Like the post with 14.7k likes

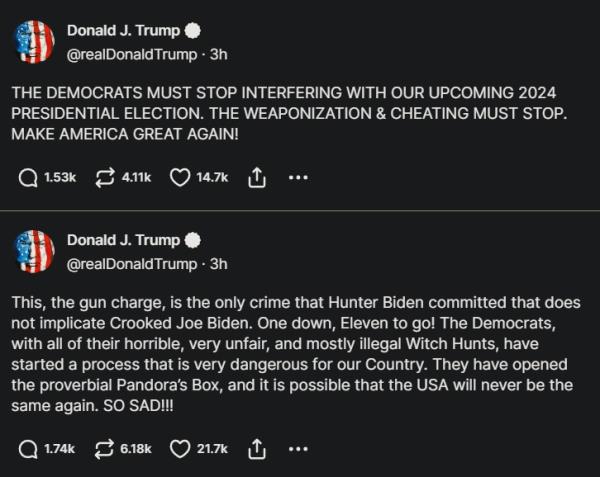pyautogui.click(x=180, y=178)
